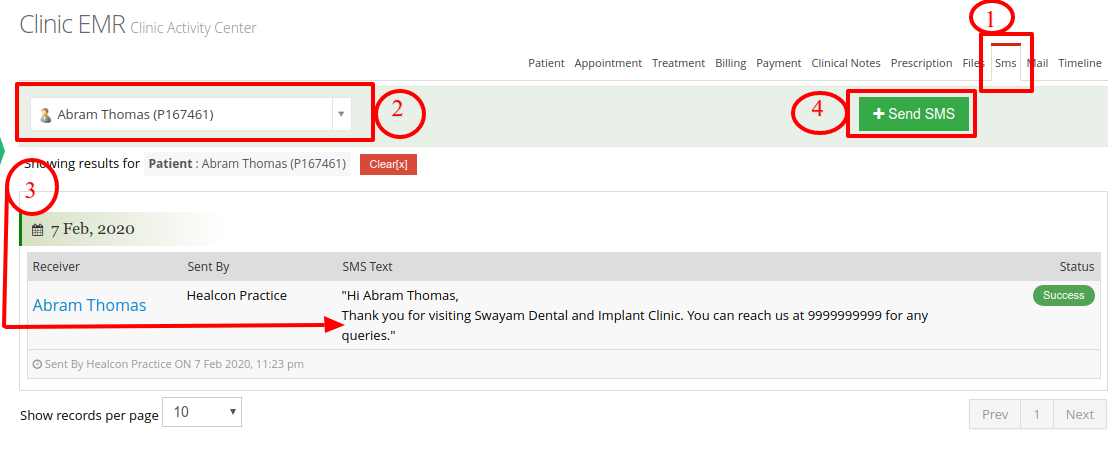Screen dimensions: 1118x450
Task: Click the Status column header
Action: point(1077,267)
